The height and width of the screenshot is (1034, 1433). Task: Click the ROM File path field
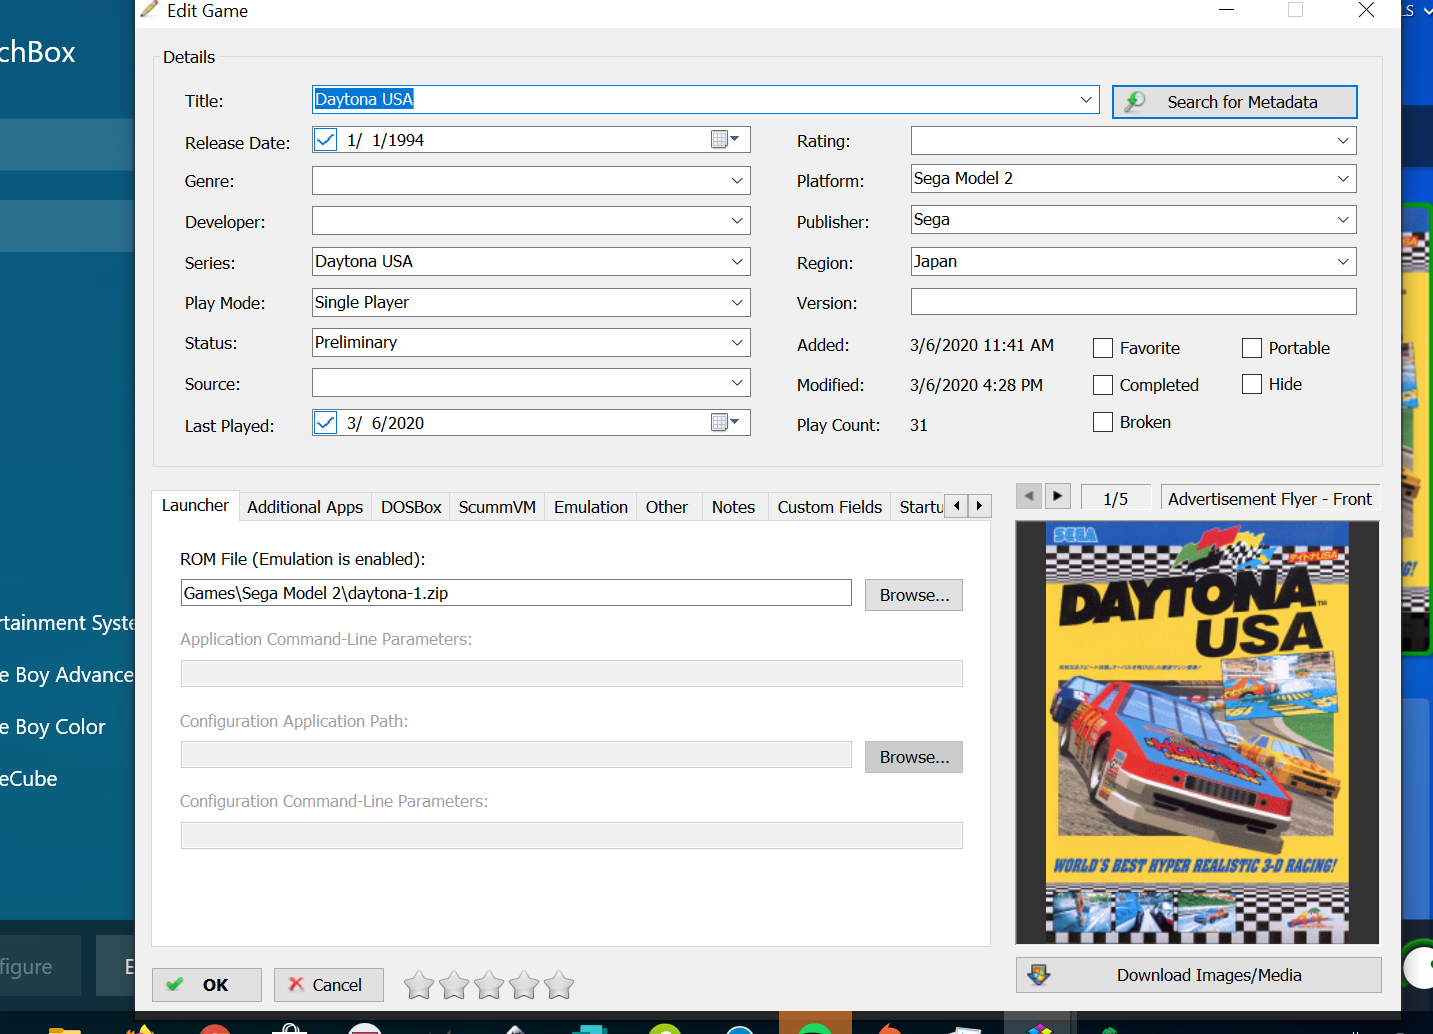pos(516,593)
